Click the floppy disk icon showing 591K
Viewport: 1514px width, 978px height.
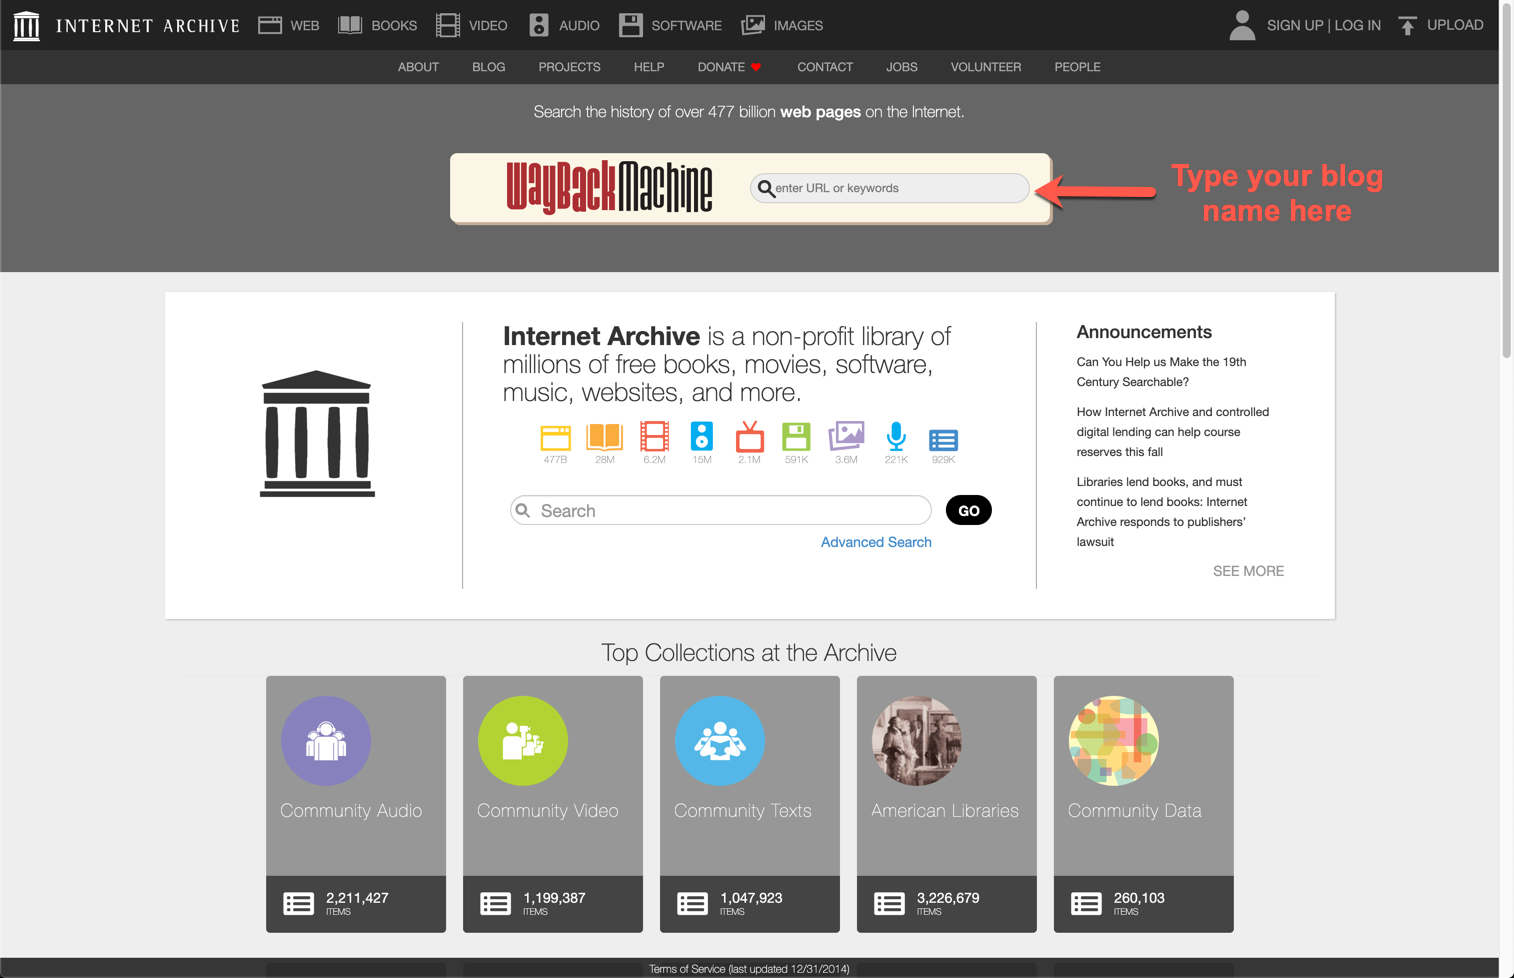coord(796,436)
